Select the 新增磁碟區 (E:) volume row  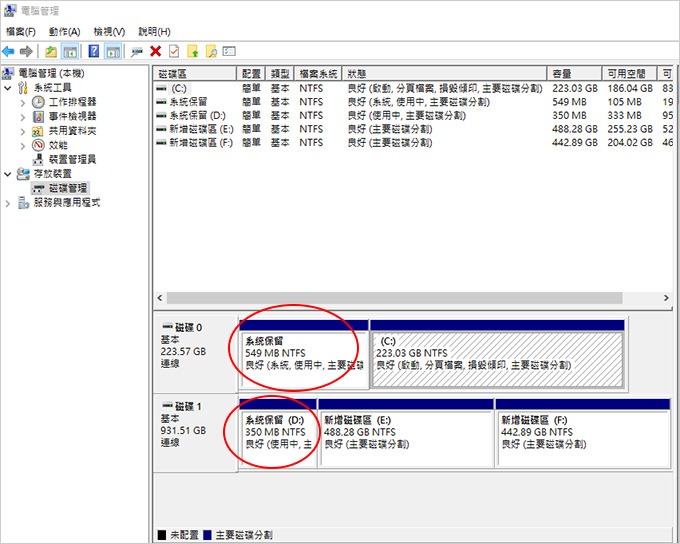(x=415, y=129)
